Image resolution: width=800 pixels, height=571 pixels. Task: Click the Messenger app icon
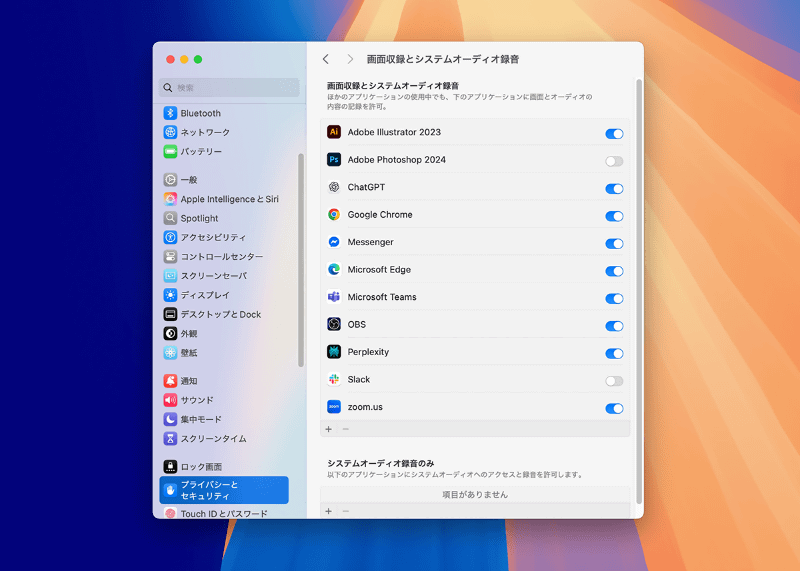click(x=334, y=242)
